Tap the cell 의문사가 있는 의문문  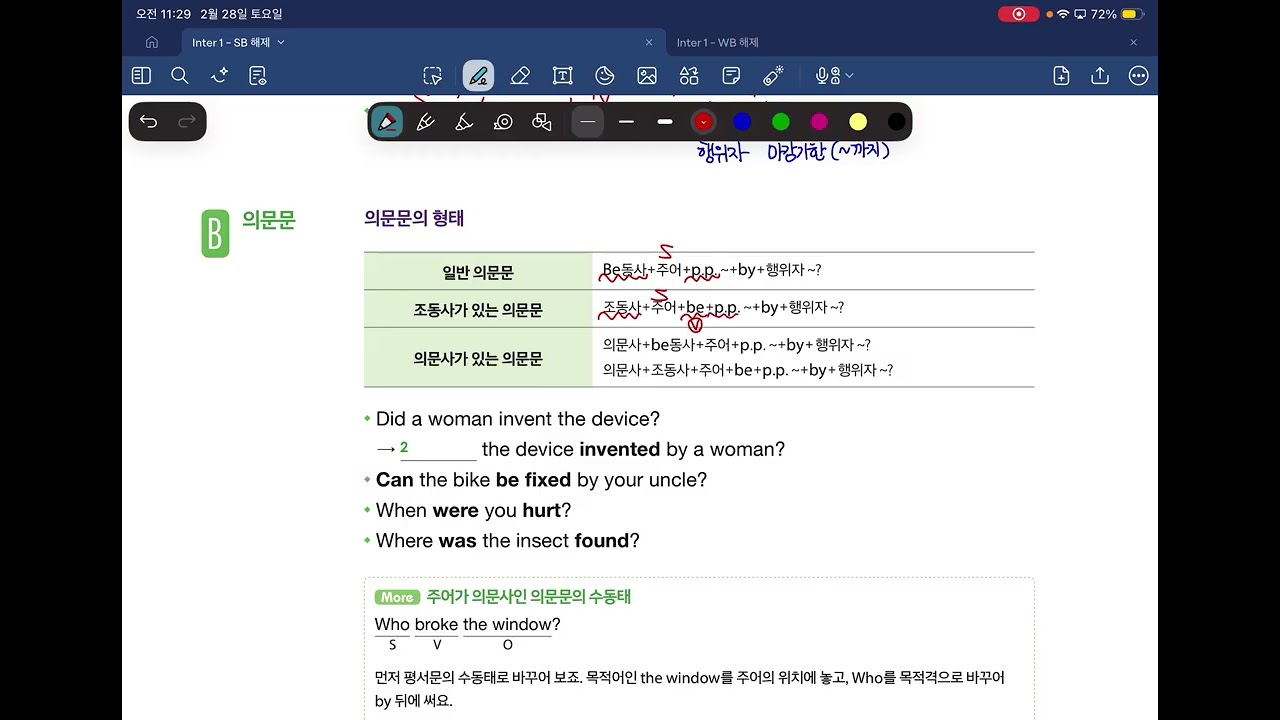(478, 358)
